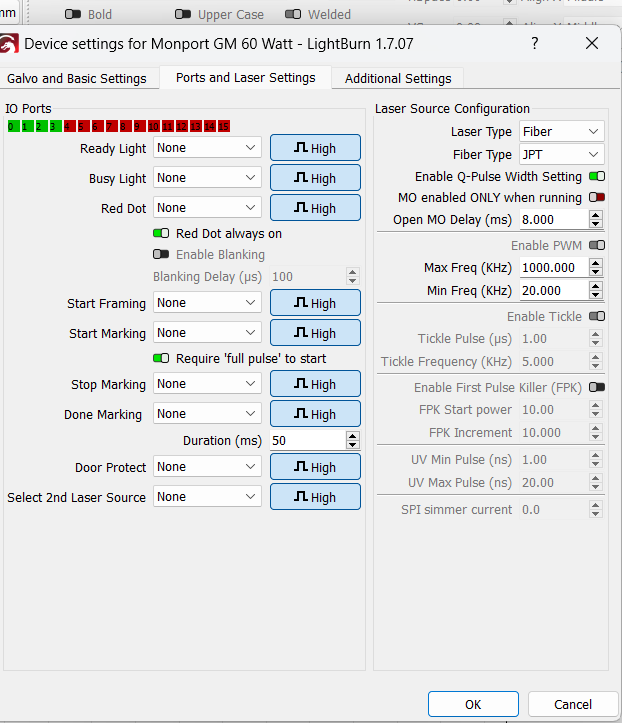This screenshot has width=622, height=723.
Task: Toggle the Enable PWM switch
Action: coord(597,245)
